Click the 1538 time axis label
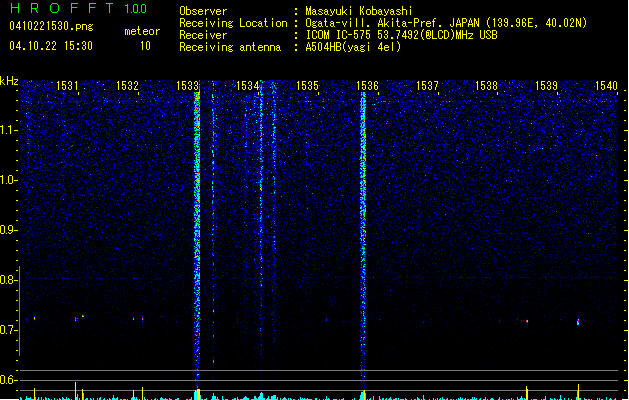This screenshot has width=629, height=400. pos(486,85)
